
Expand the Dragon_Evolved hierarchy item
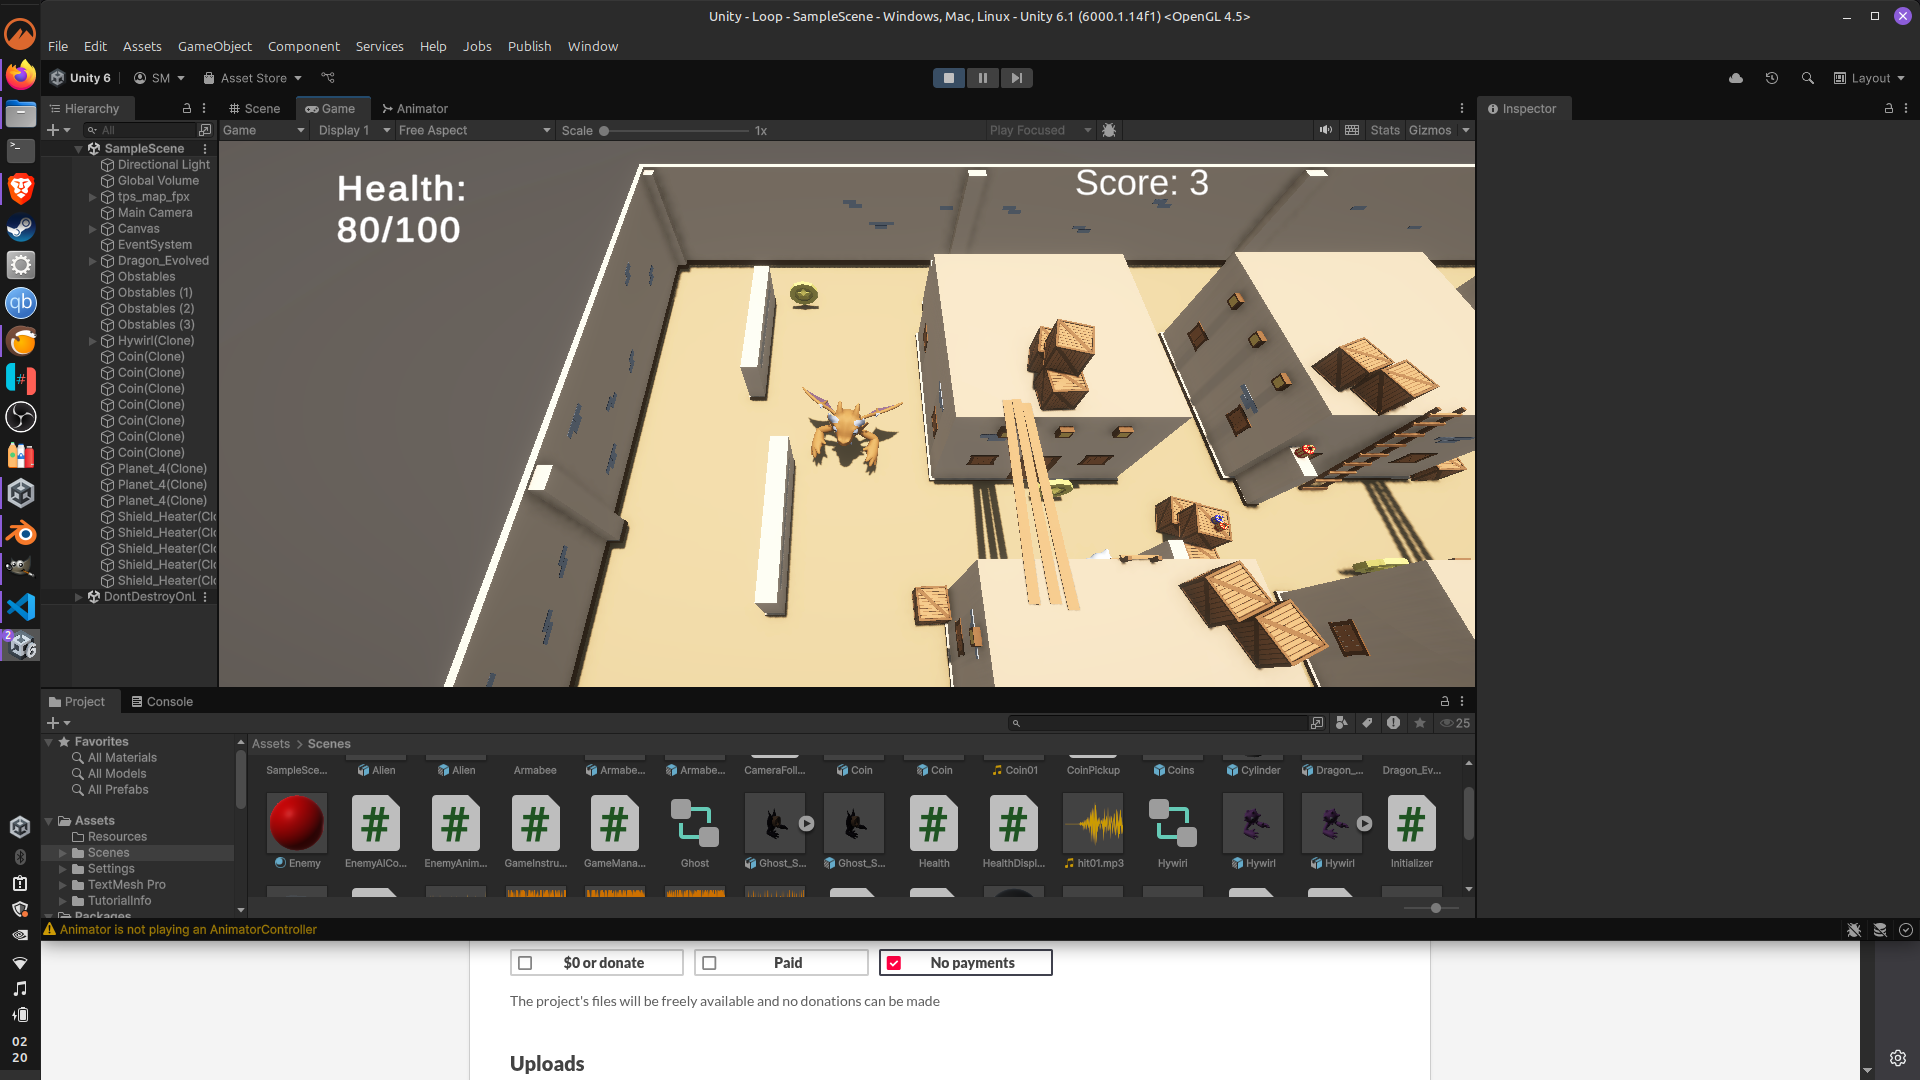pos(93,261)
